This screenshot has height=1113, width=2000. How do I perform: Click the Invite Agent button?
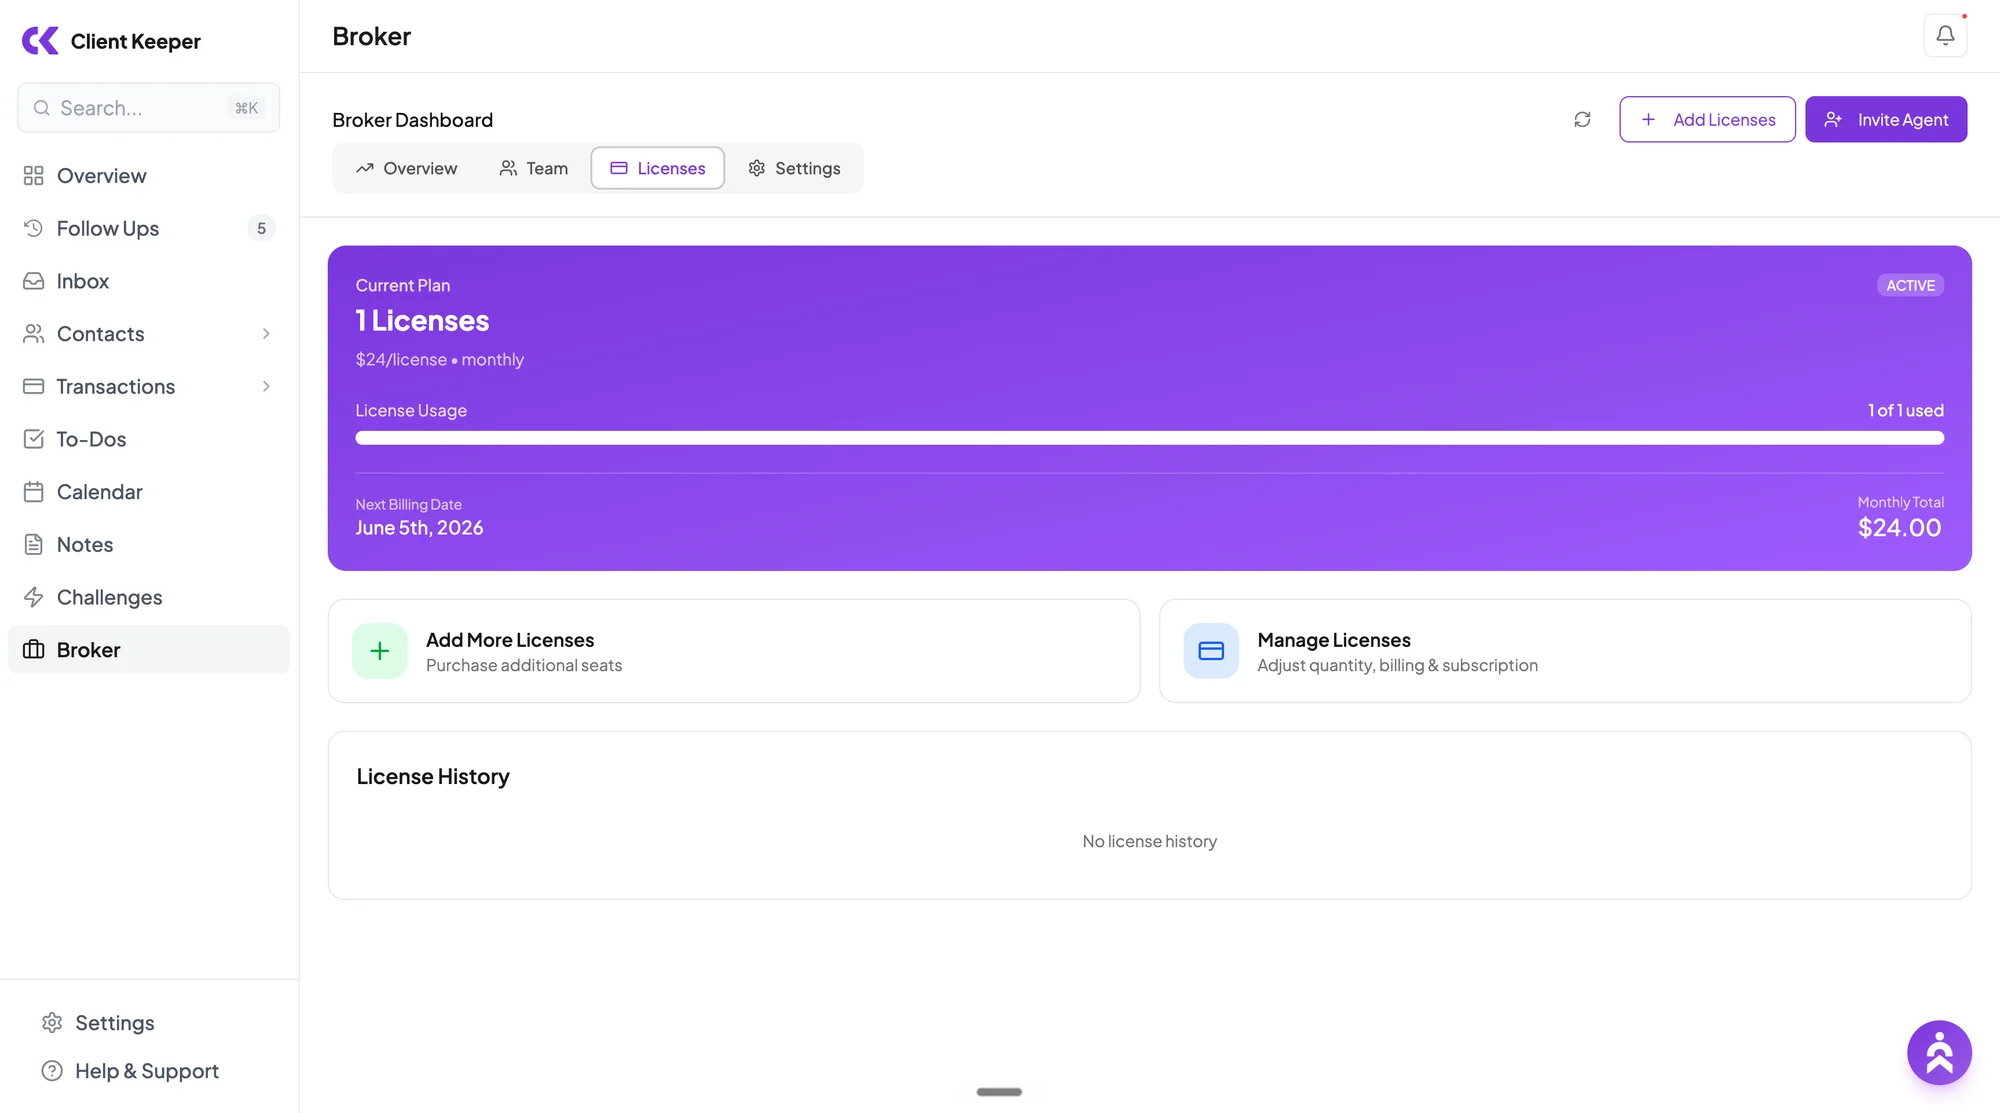1886,119
